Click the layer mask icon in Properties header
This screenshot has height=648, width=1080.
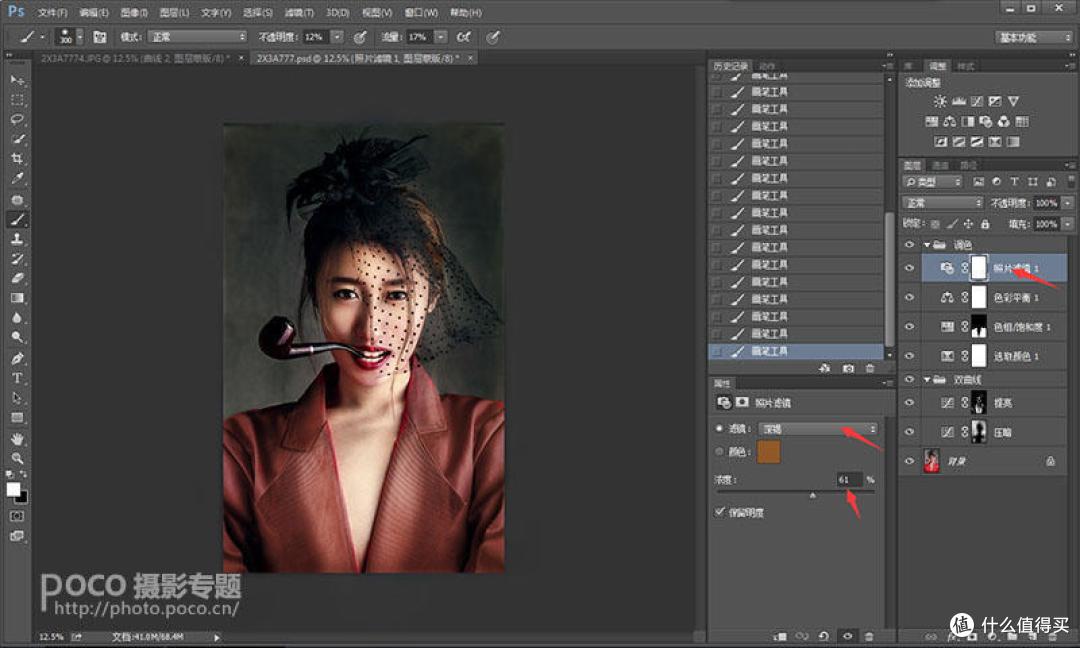coord(742,402)
